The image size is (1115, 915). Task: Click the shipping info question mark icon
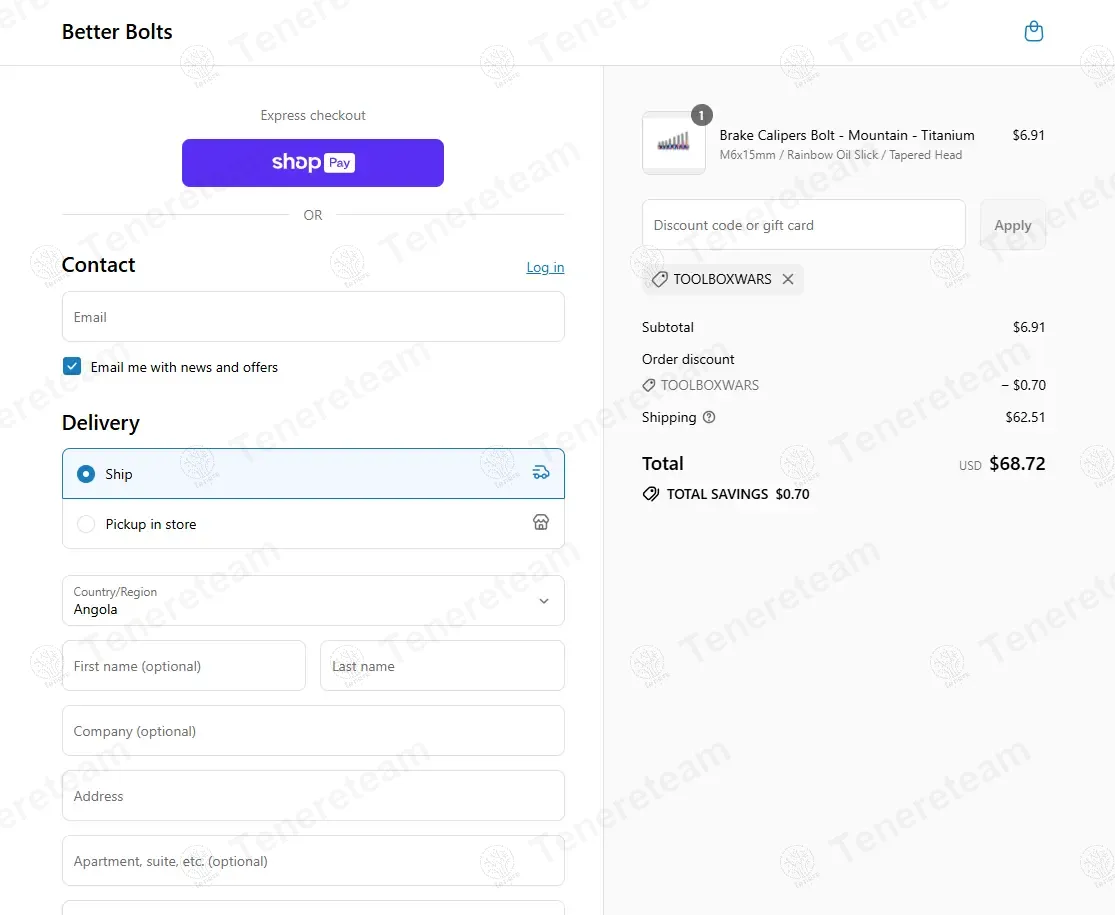click(x=709, y=417)
